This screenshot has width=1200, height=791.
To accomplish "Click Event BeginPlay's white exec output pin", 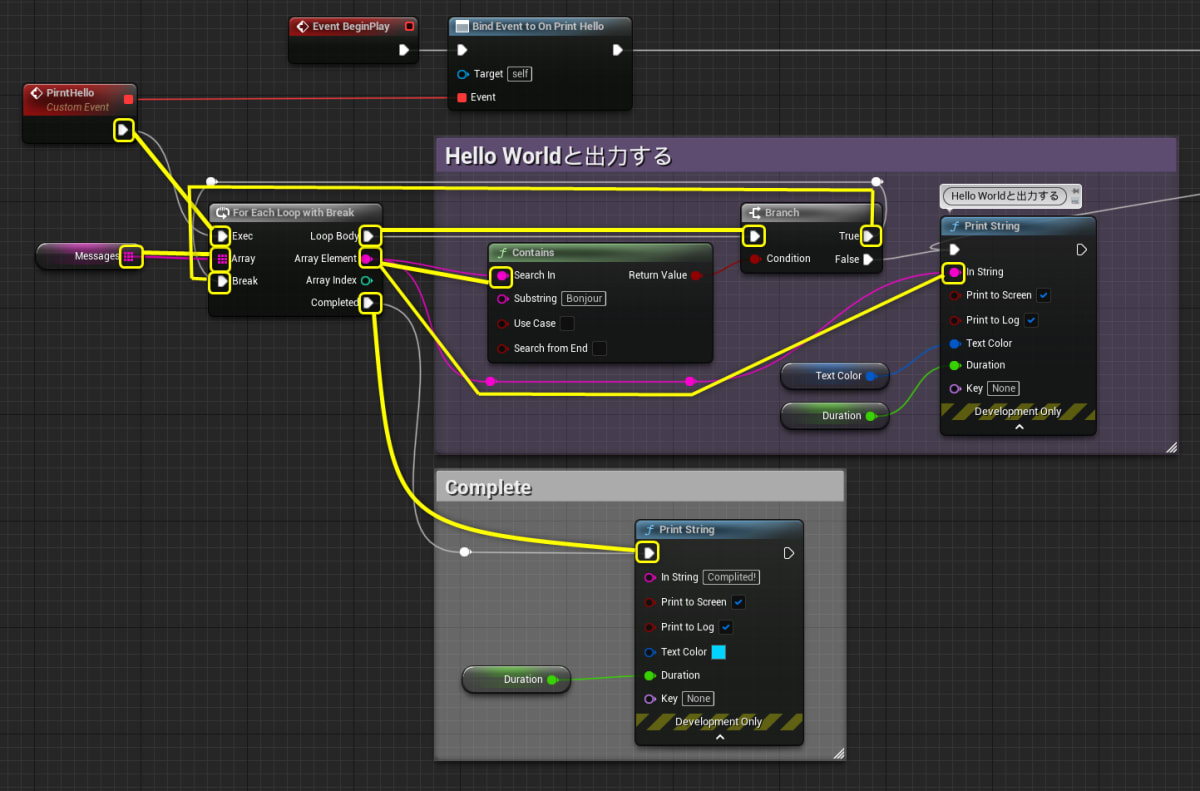I will pos(404,49).
